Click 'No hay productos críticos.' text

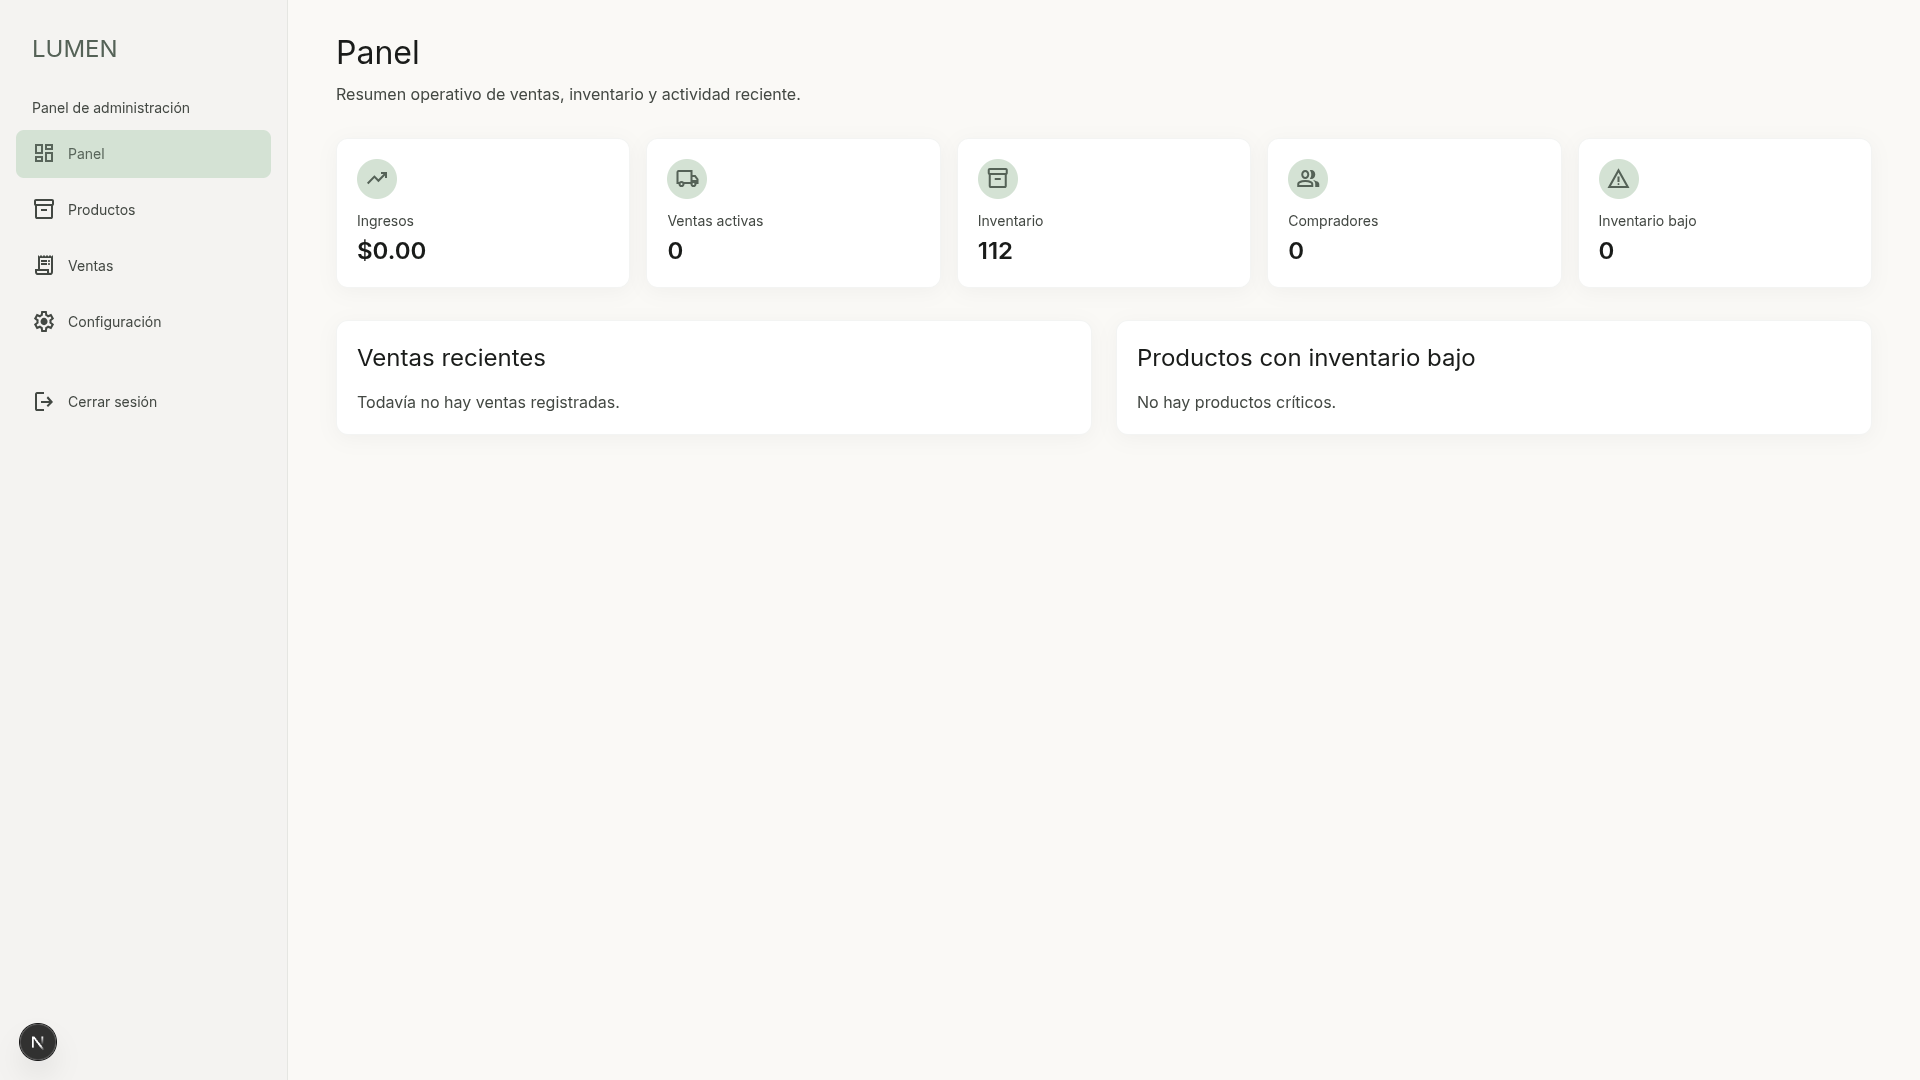tap(1236, 402)
